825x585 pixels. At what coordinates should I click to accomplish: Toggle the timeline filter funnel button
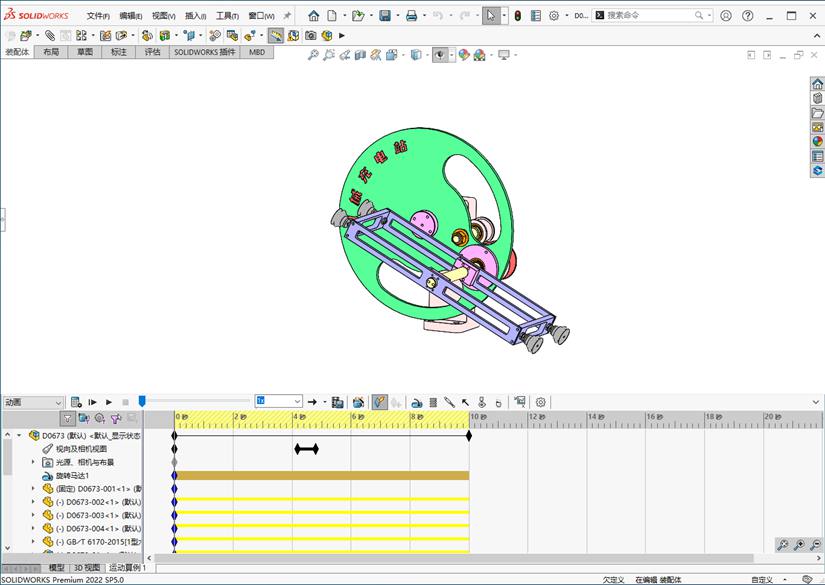(67, 419)
